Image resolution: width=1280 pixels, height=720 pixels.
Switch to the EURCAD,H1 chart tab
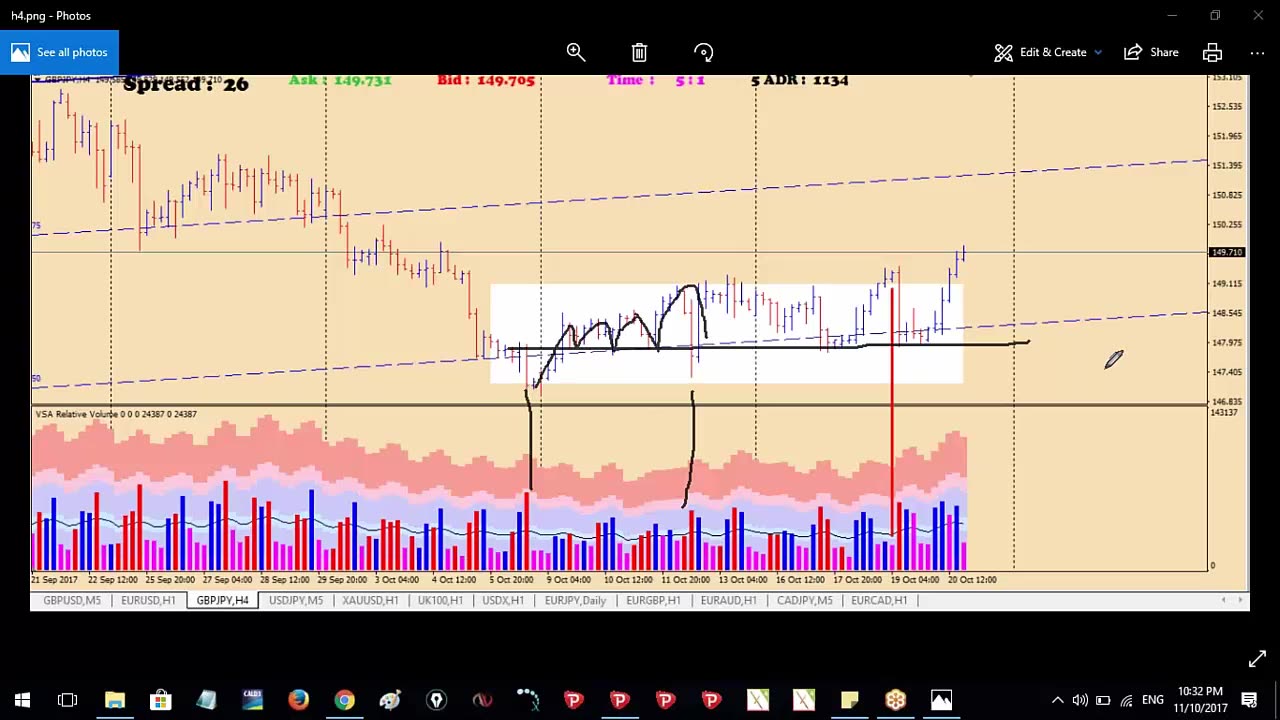(879, 600)
